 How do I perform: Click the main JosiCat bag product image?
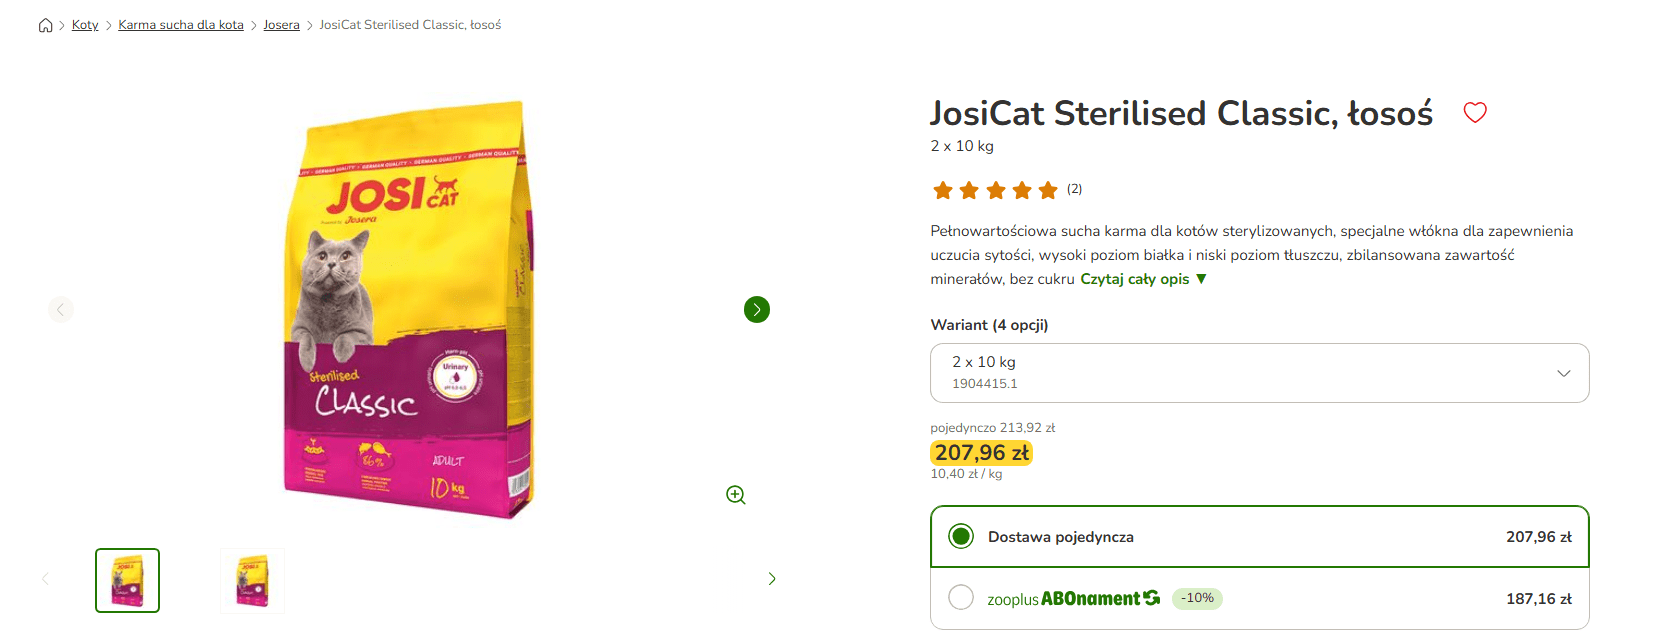pyautogui.click(x=410, y=310)
